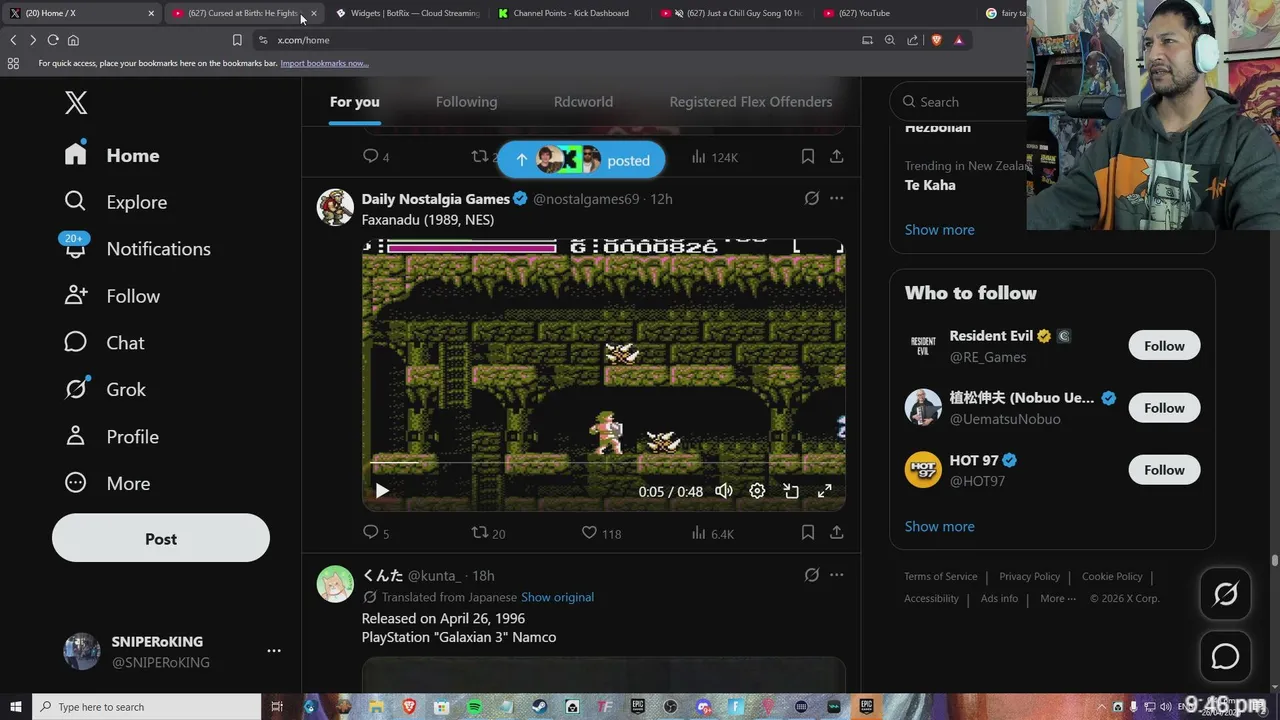Share the top post with 124K views
Screen dimensions: 1280x720
click(836, 156)
